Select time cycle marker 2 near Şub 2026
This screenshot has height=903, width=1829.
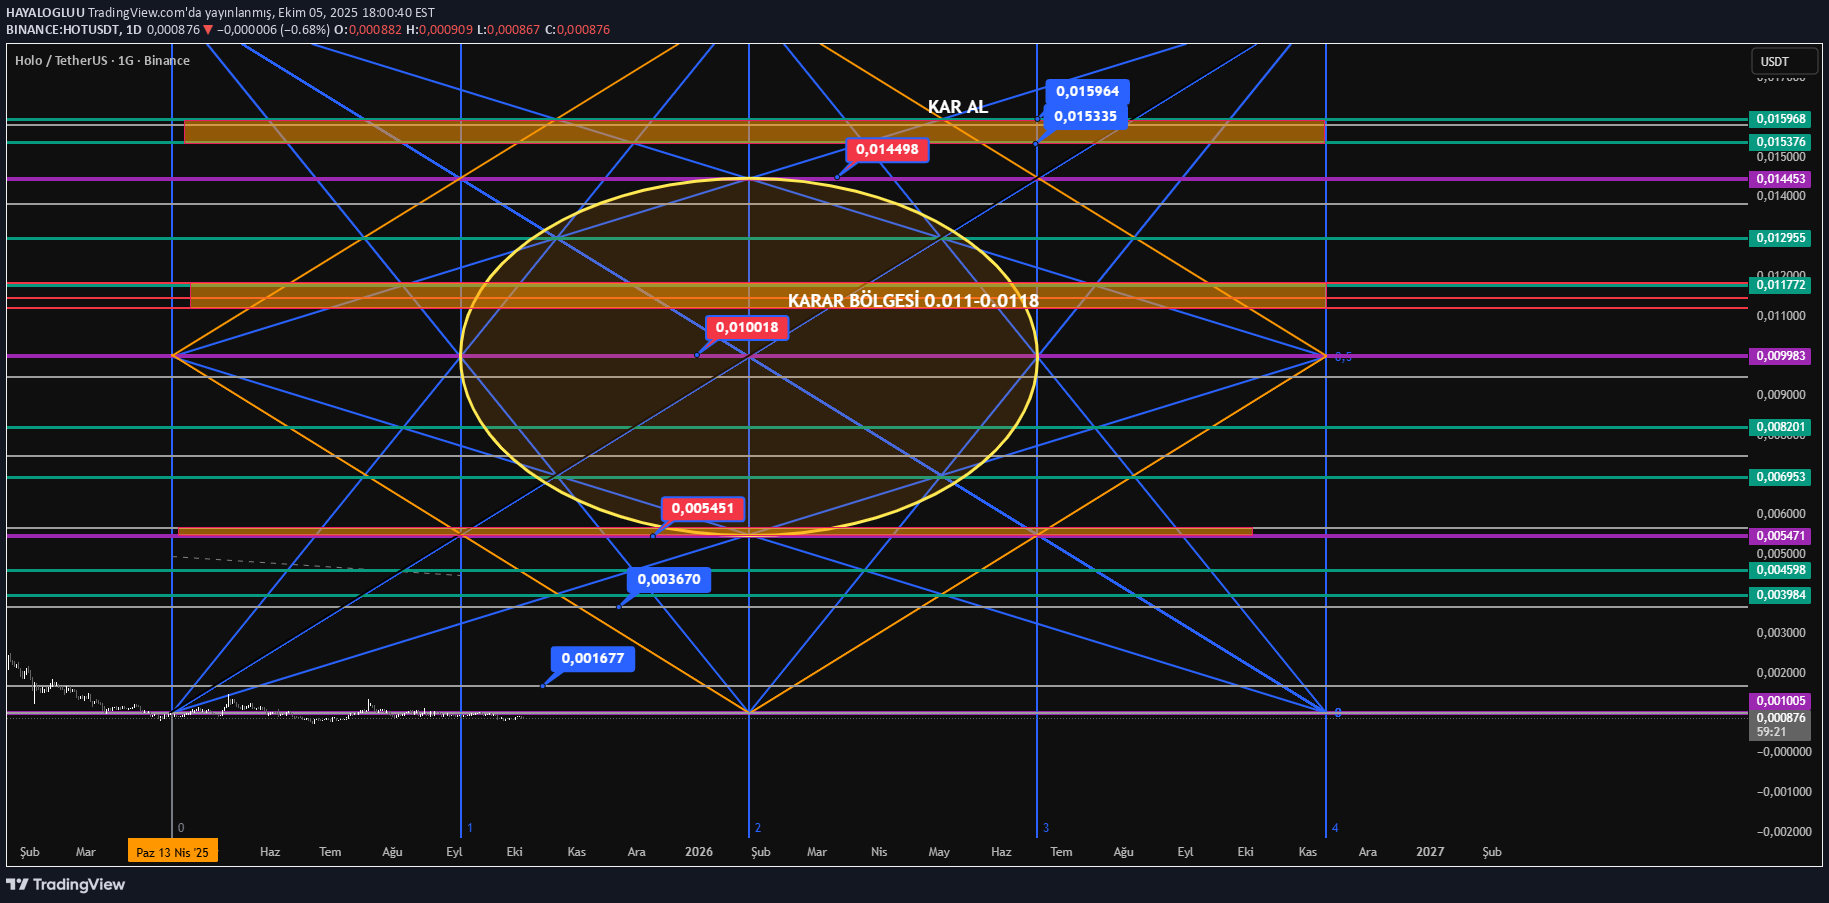point(758,828)
